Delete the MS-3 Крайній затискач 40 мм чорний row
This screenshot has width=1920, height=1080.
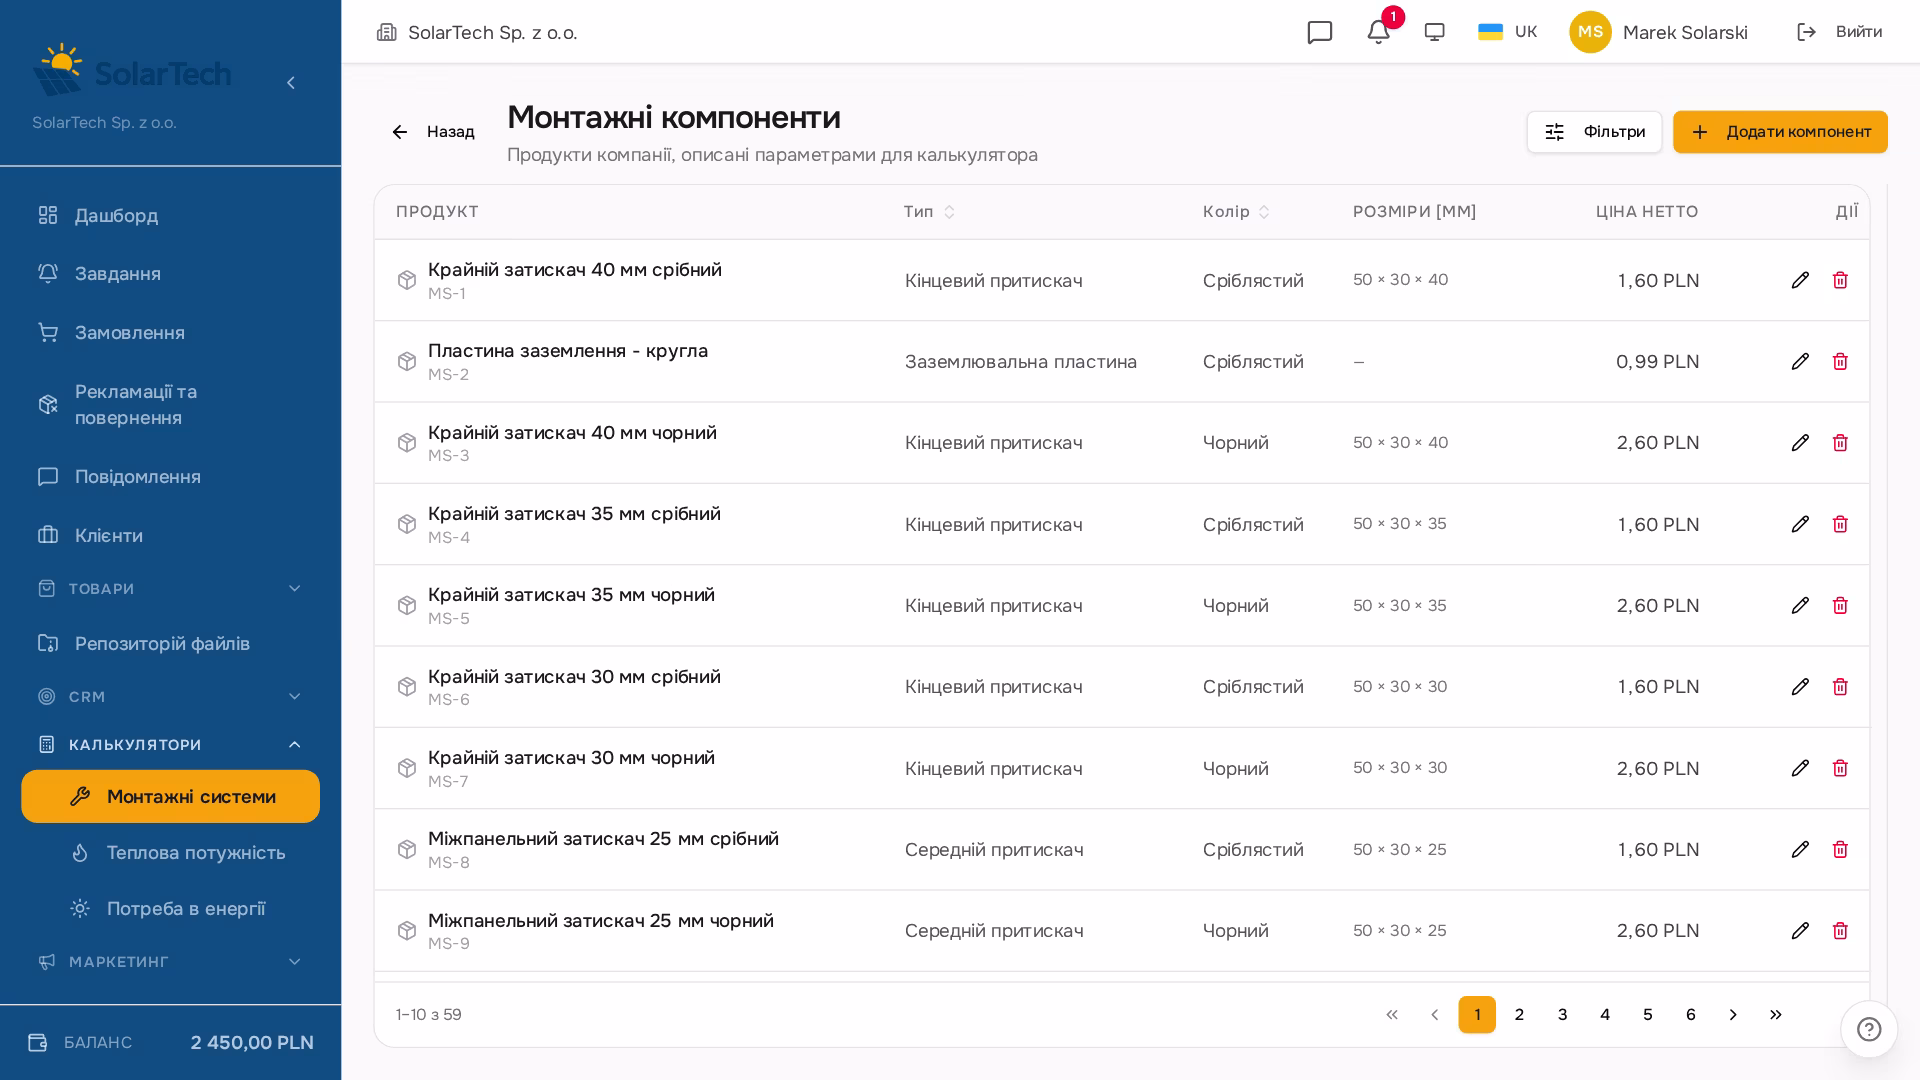click(1840, 443)
